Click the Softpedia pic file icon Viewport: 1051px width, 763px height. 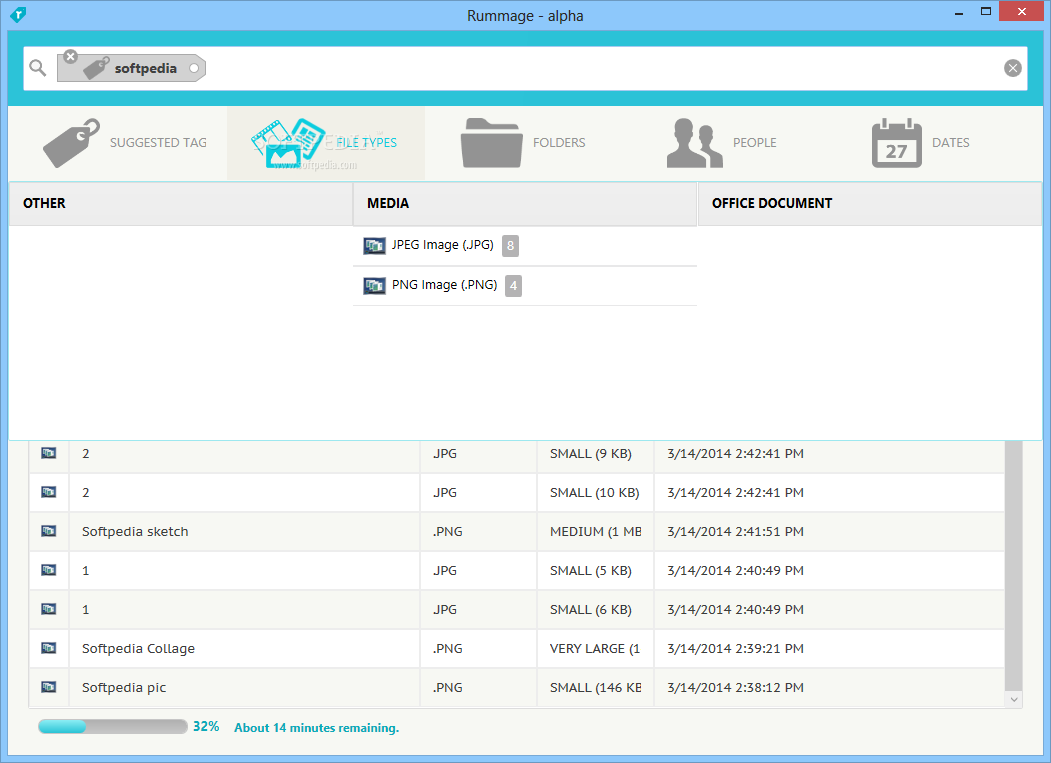(48, 687)
